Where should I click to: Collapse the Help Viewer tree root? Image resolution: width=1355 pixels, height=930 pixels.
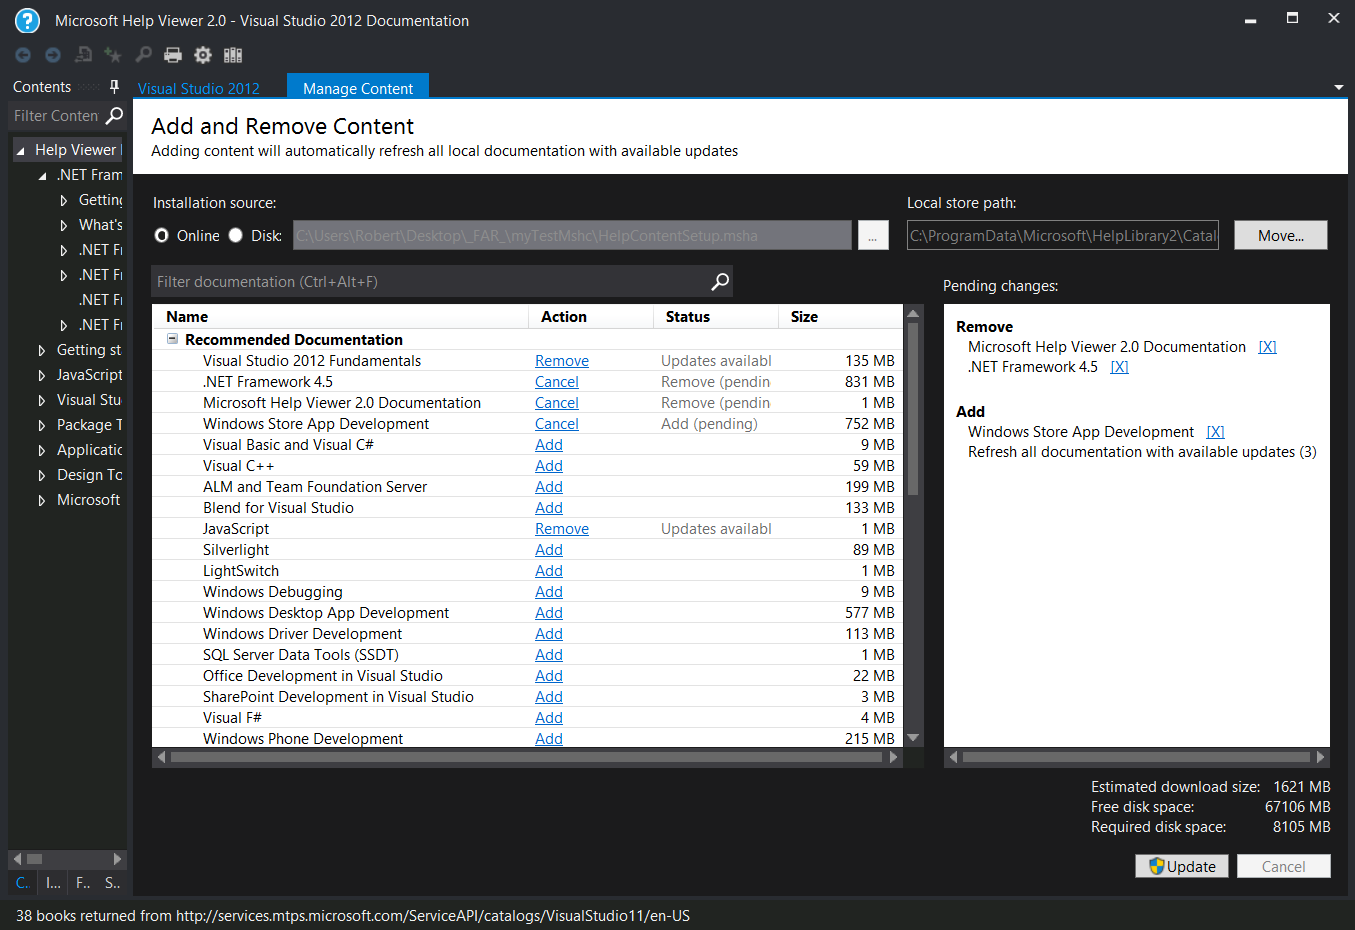tap(20, 151)
